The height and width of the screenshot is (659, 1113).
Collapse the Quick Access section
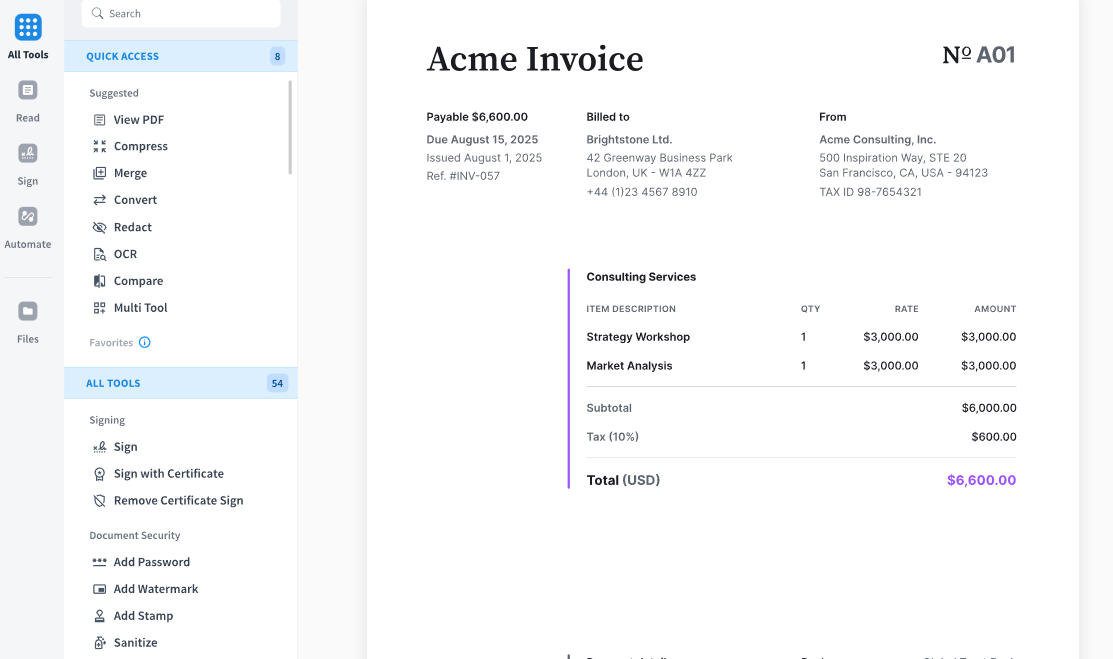123,57
